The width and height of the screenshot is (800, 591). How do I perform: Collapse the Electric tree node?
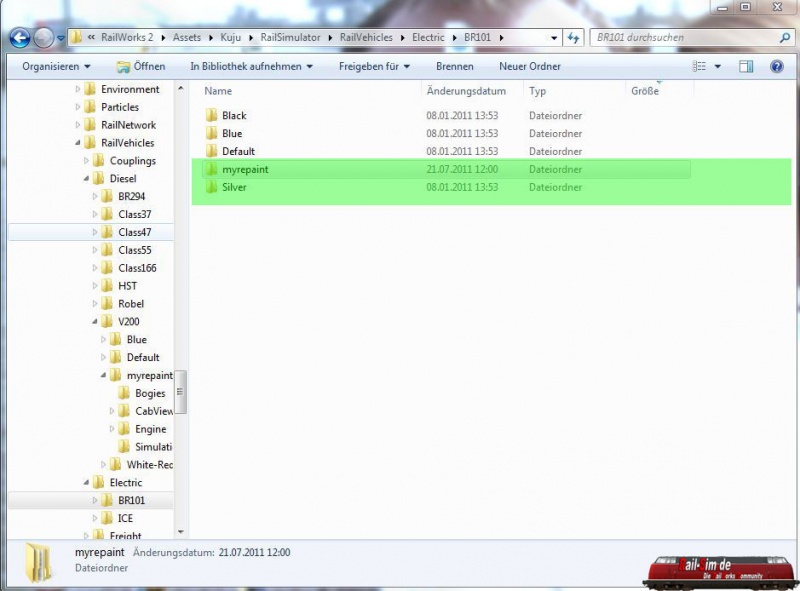[x=86, y=482]
